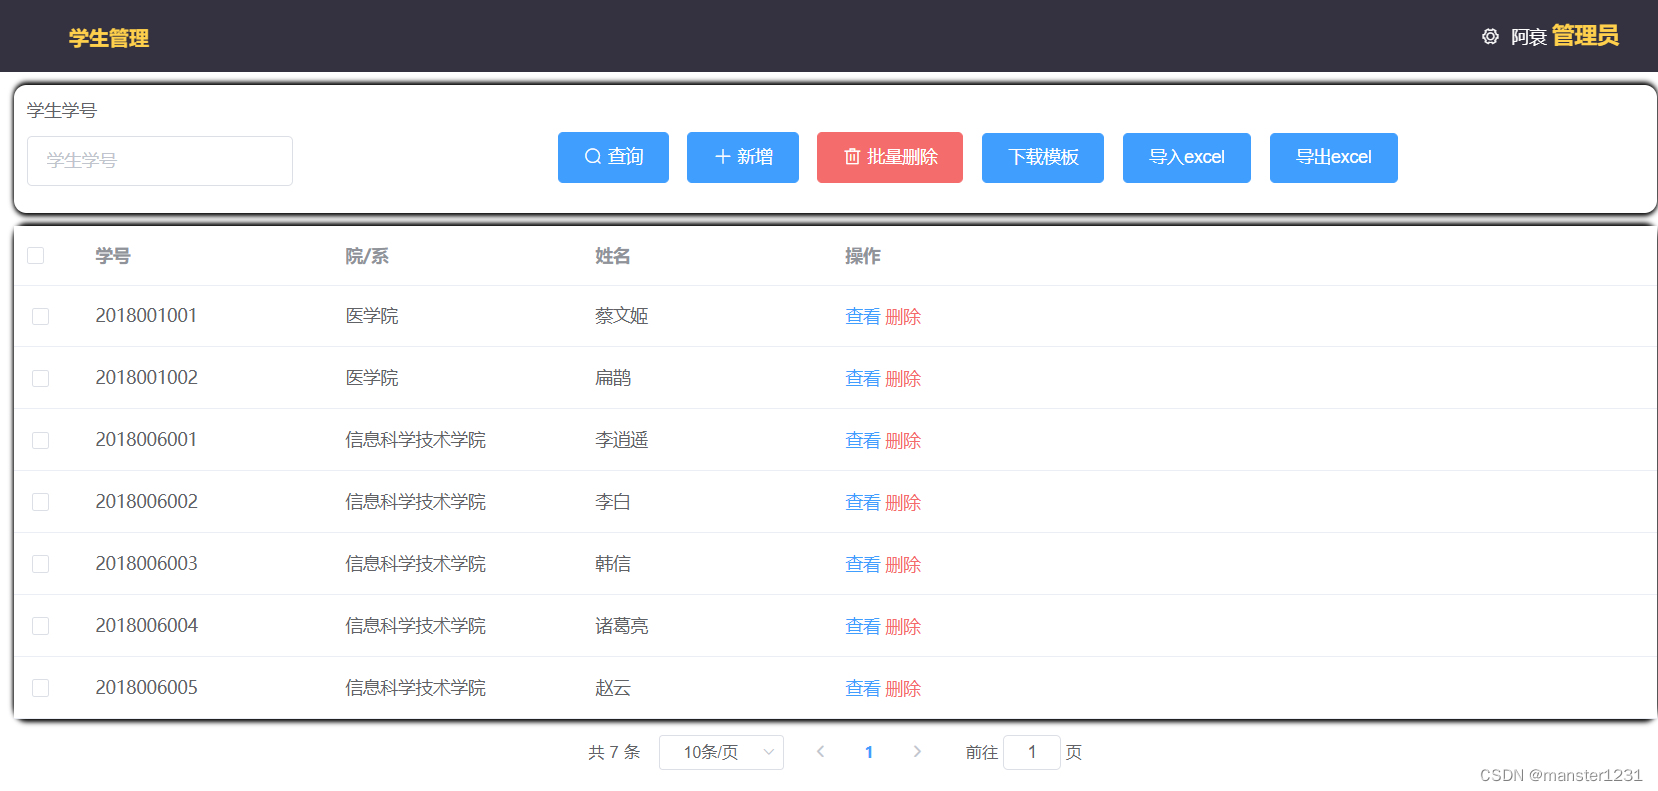Click 查看 for student 李逍遥

(x=863, y=441)
